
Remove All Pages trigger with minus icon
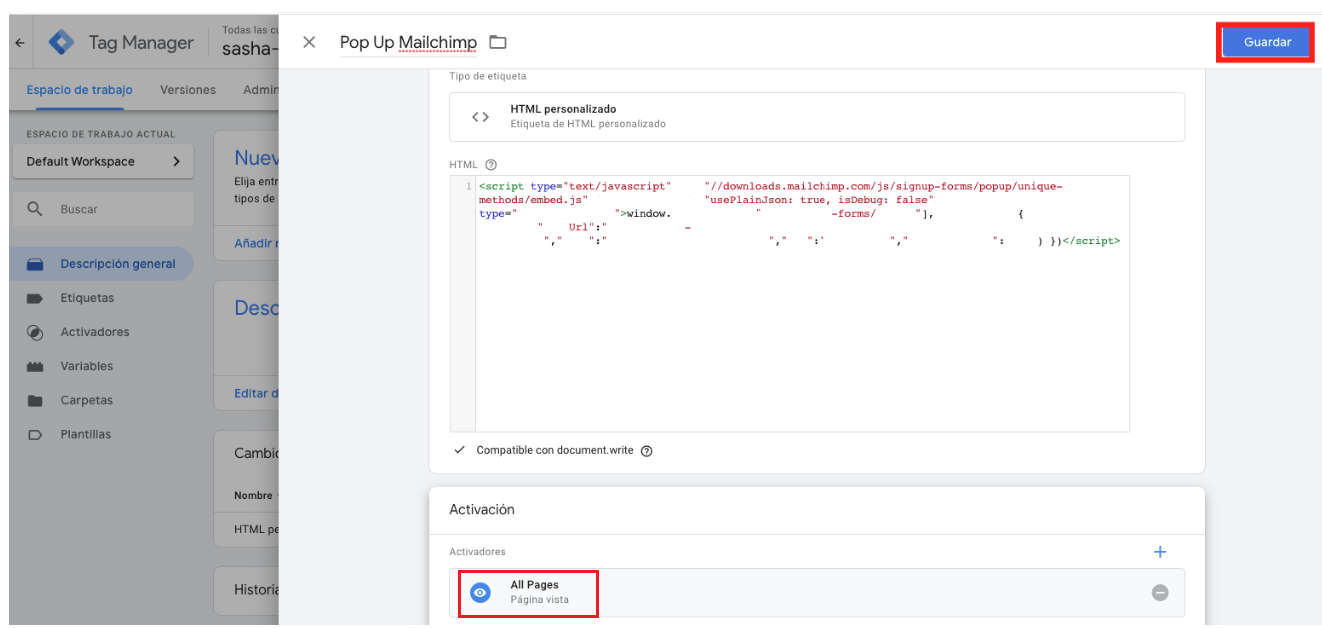click(1160, 593)
